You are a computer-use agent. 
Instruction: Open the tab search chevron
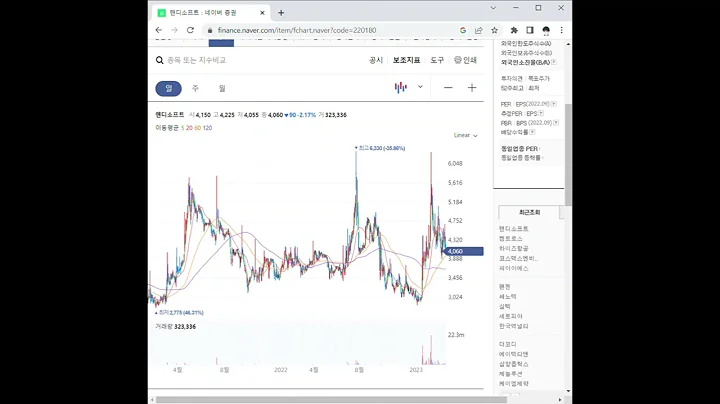click(493, 8)
